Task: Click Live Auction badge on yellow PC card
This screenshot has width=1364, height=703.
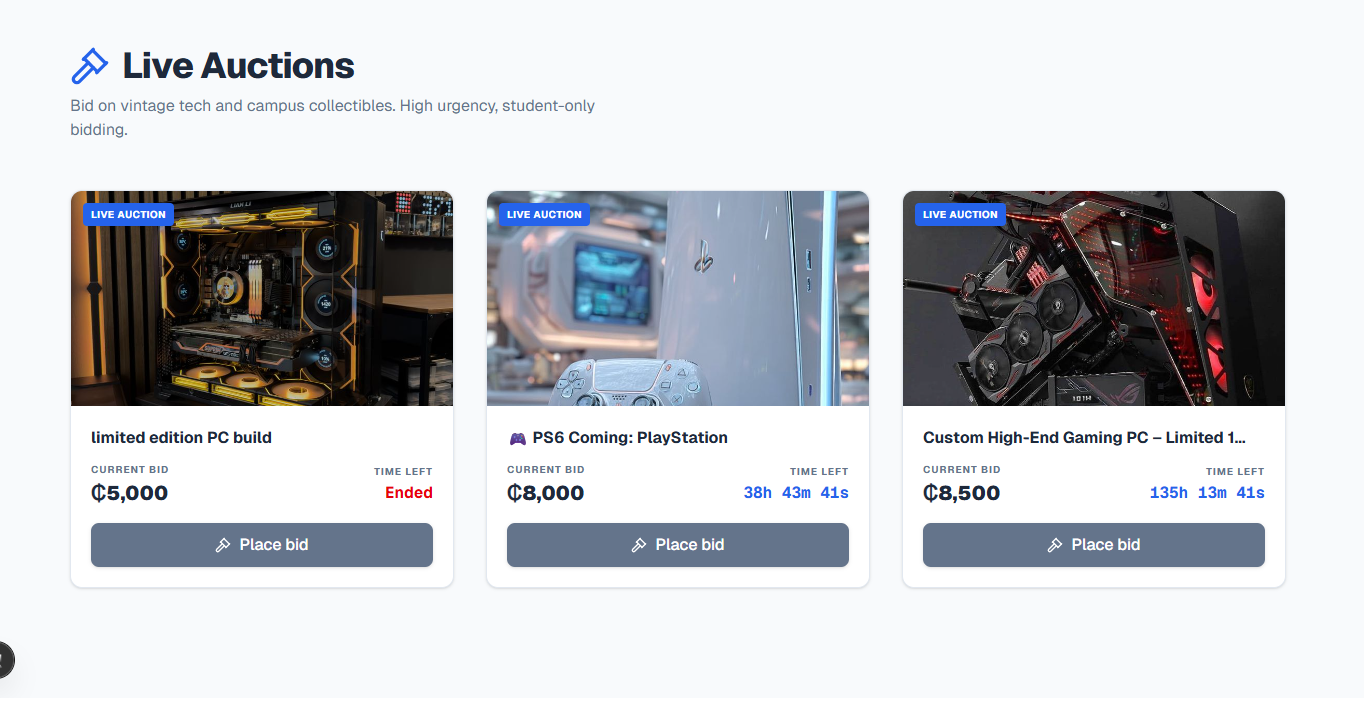Action: pos(128,214)
